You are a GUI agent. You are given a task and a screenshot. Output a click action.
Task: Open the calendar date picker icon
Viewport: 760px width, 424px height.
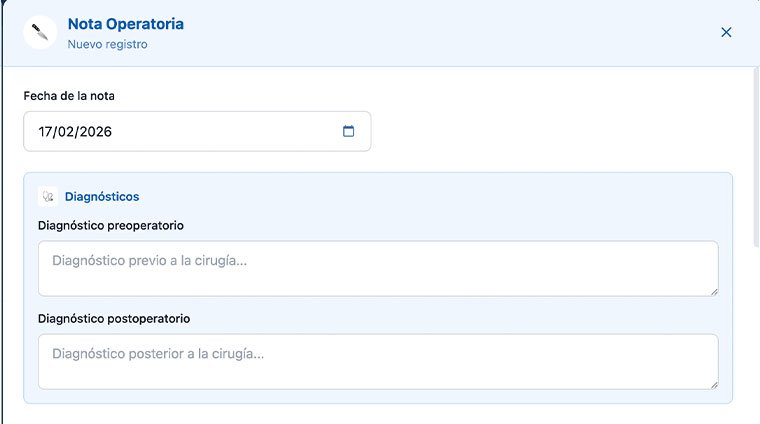pyautogui.click(x=348, y=131)
